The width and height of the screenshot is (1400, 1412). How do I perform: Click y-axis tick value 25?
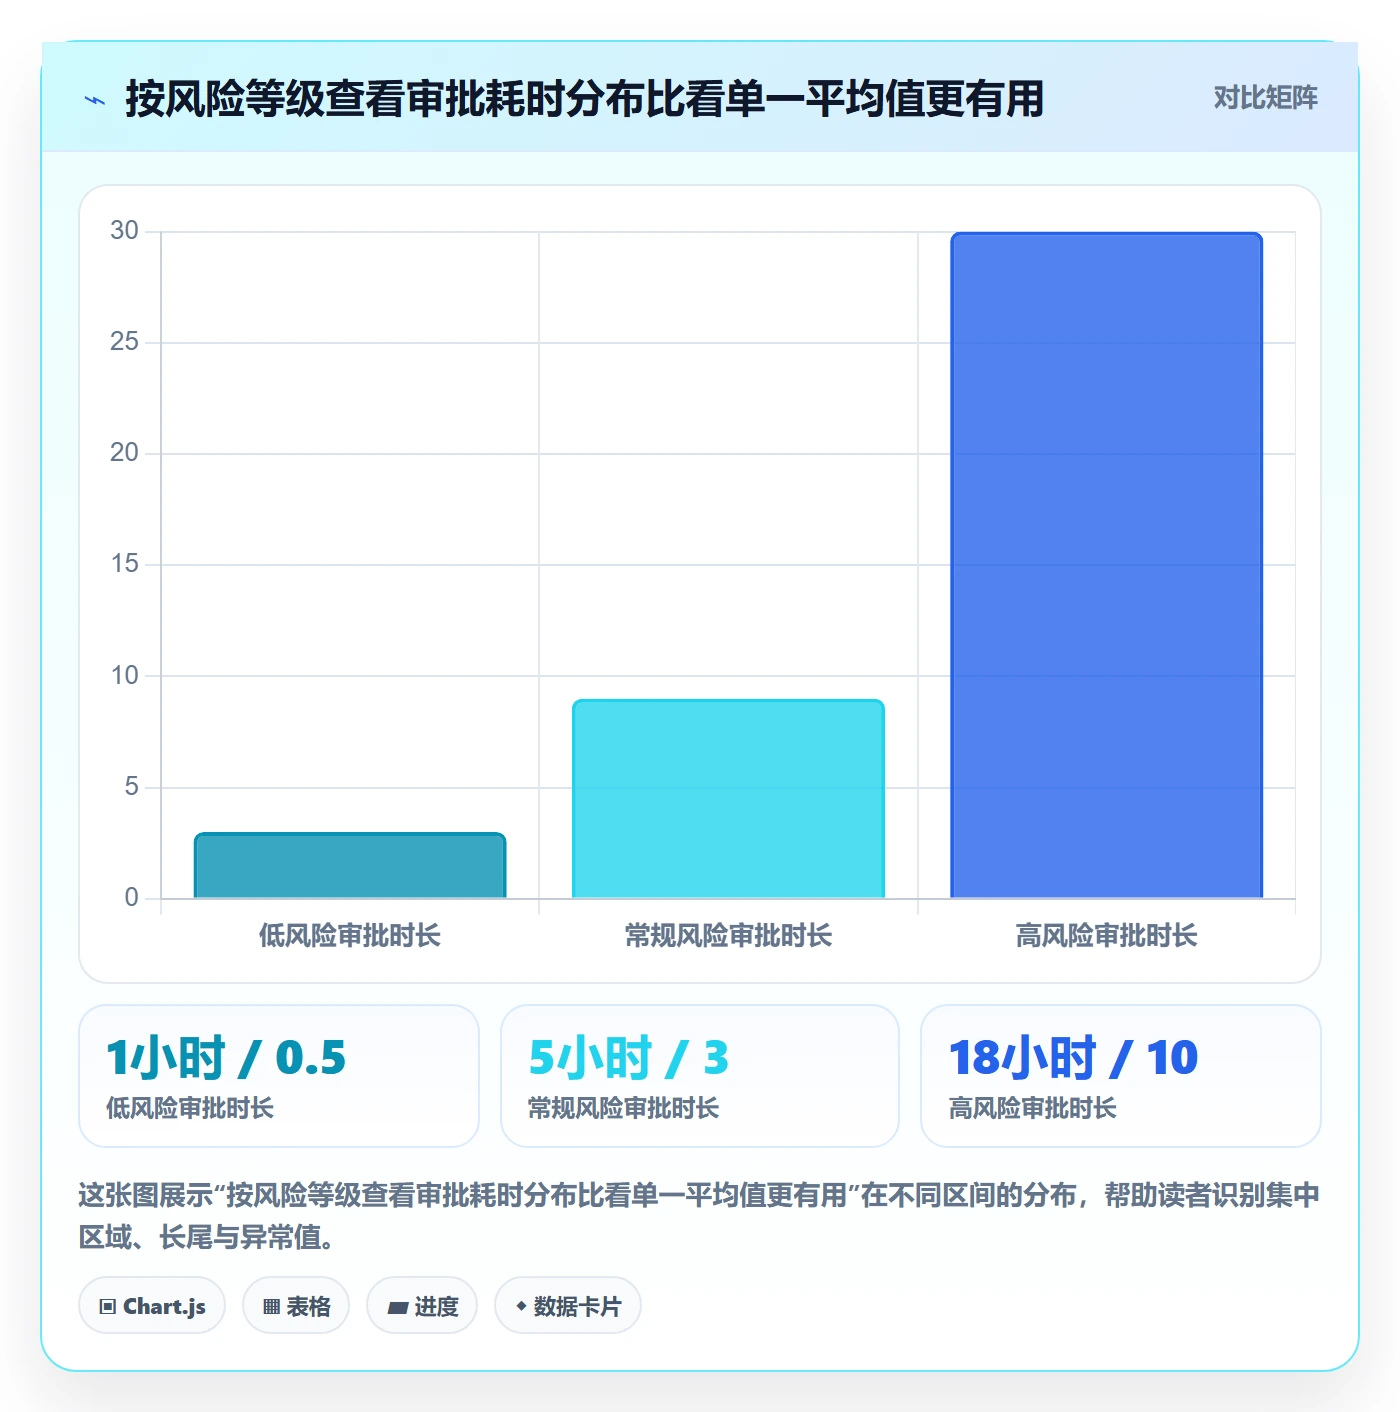click(124, 342)
